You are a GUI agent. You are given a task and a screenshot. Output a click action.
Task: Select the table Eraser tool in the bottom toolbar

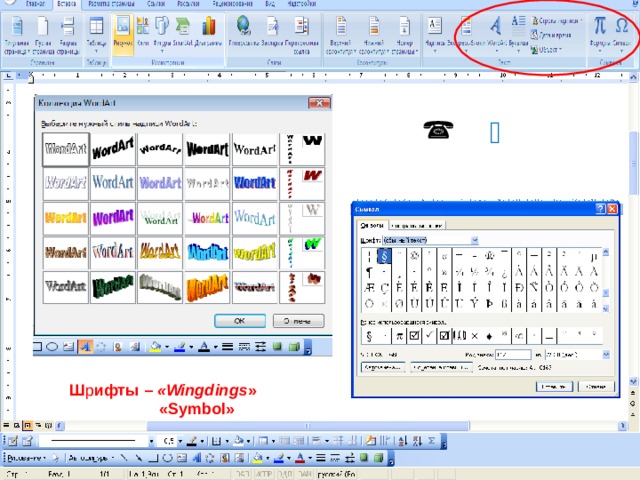coord(27,441)
